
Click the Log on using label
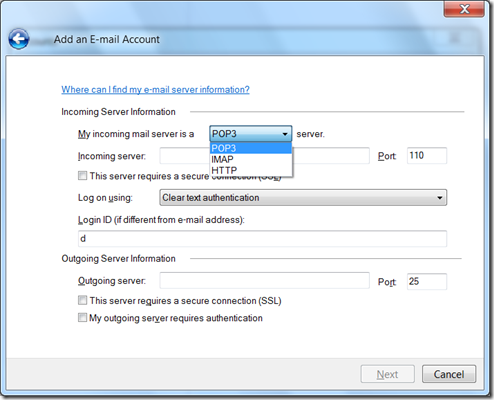coord(105,198)
